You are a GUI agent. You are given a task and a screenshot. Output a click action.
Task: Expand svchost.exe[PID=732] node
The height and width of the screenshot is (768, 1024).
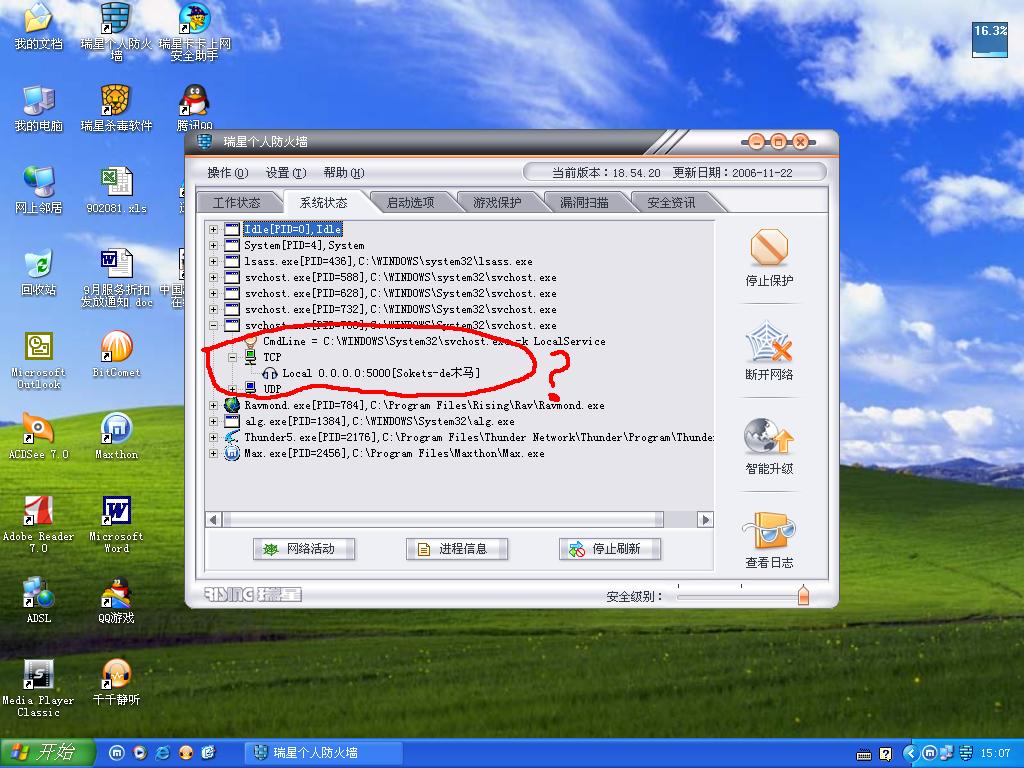coord(214,310)
